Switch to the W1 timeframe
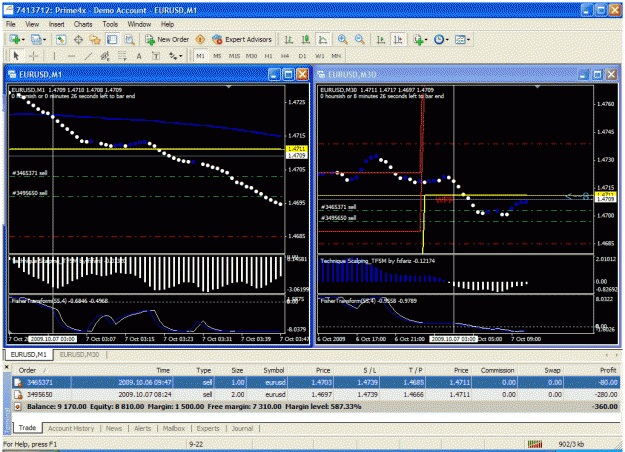 [320, 56]
